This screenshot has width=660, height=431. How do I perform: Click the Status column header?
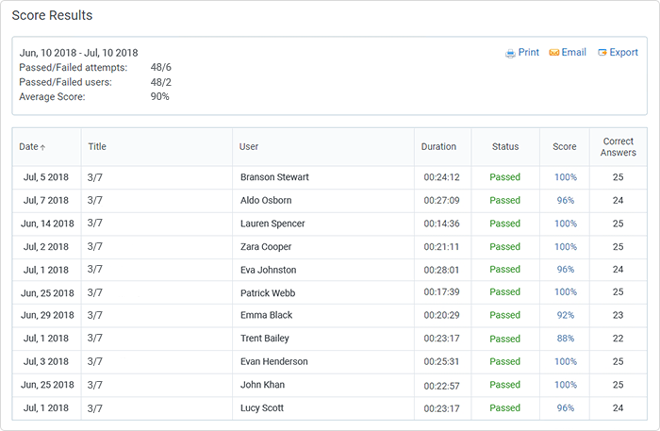pos(505,147)
